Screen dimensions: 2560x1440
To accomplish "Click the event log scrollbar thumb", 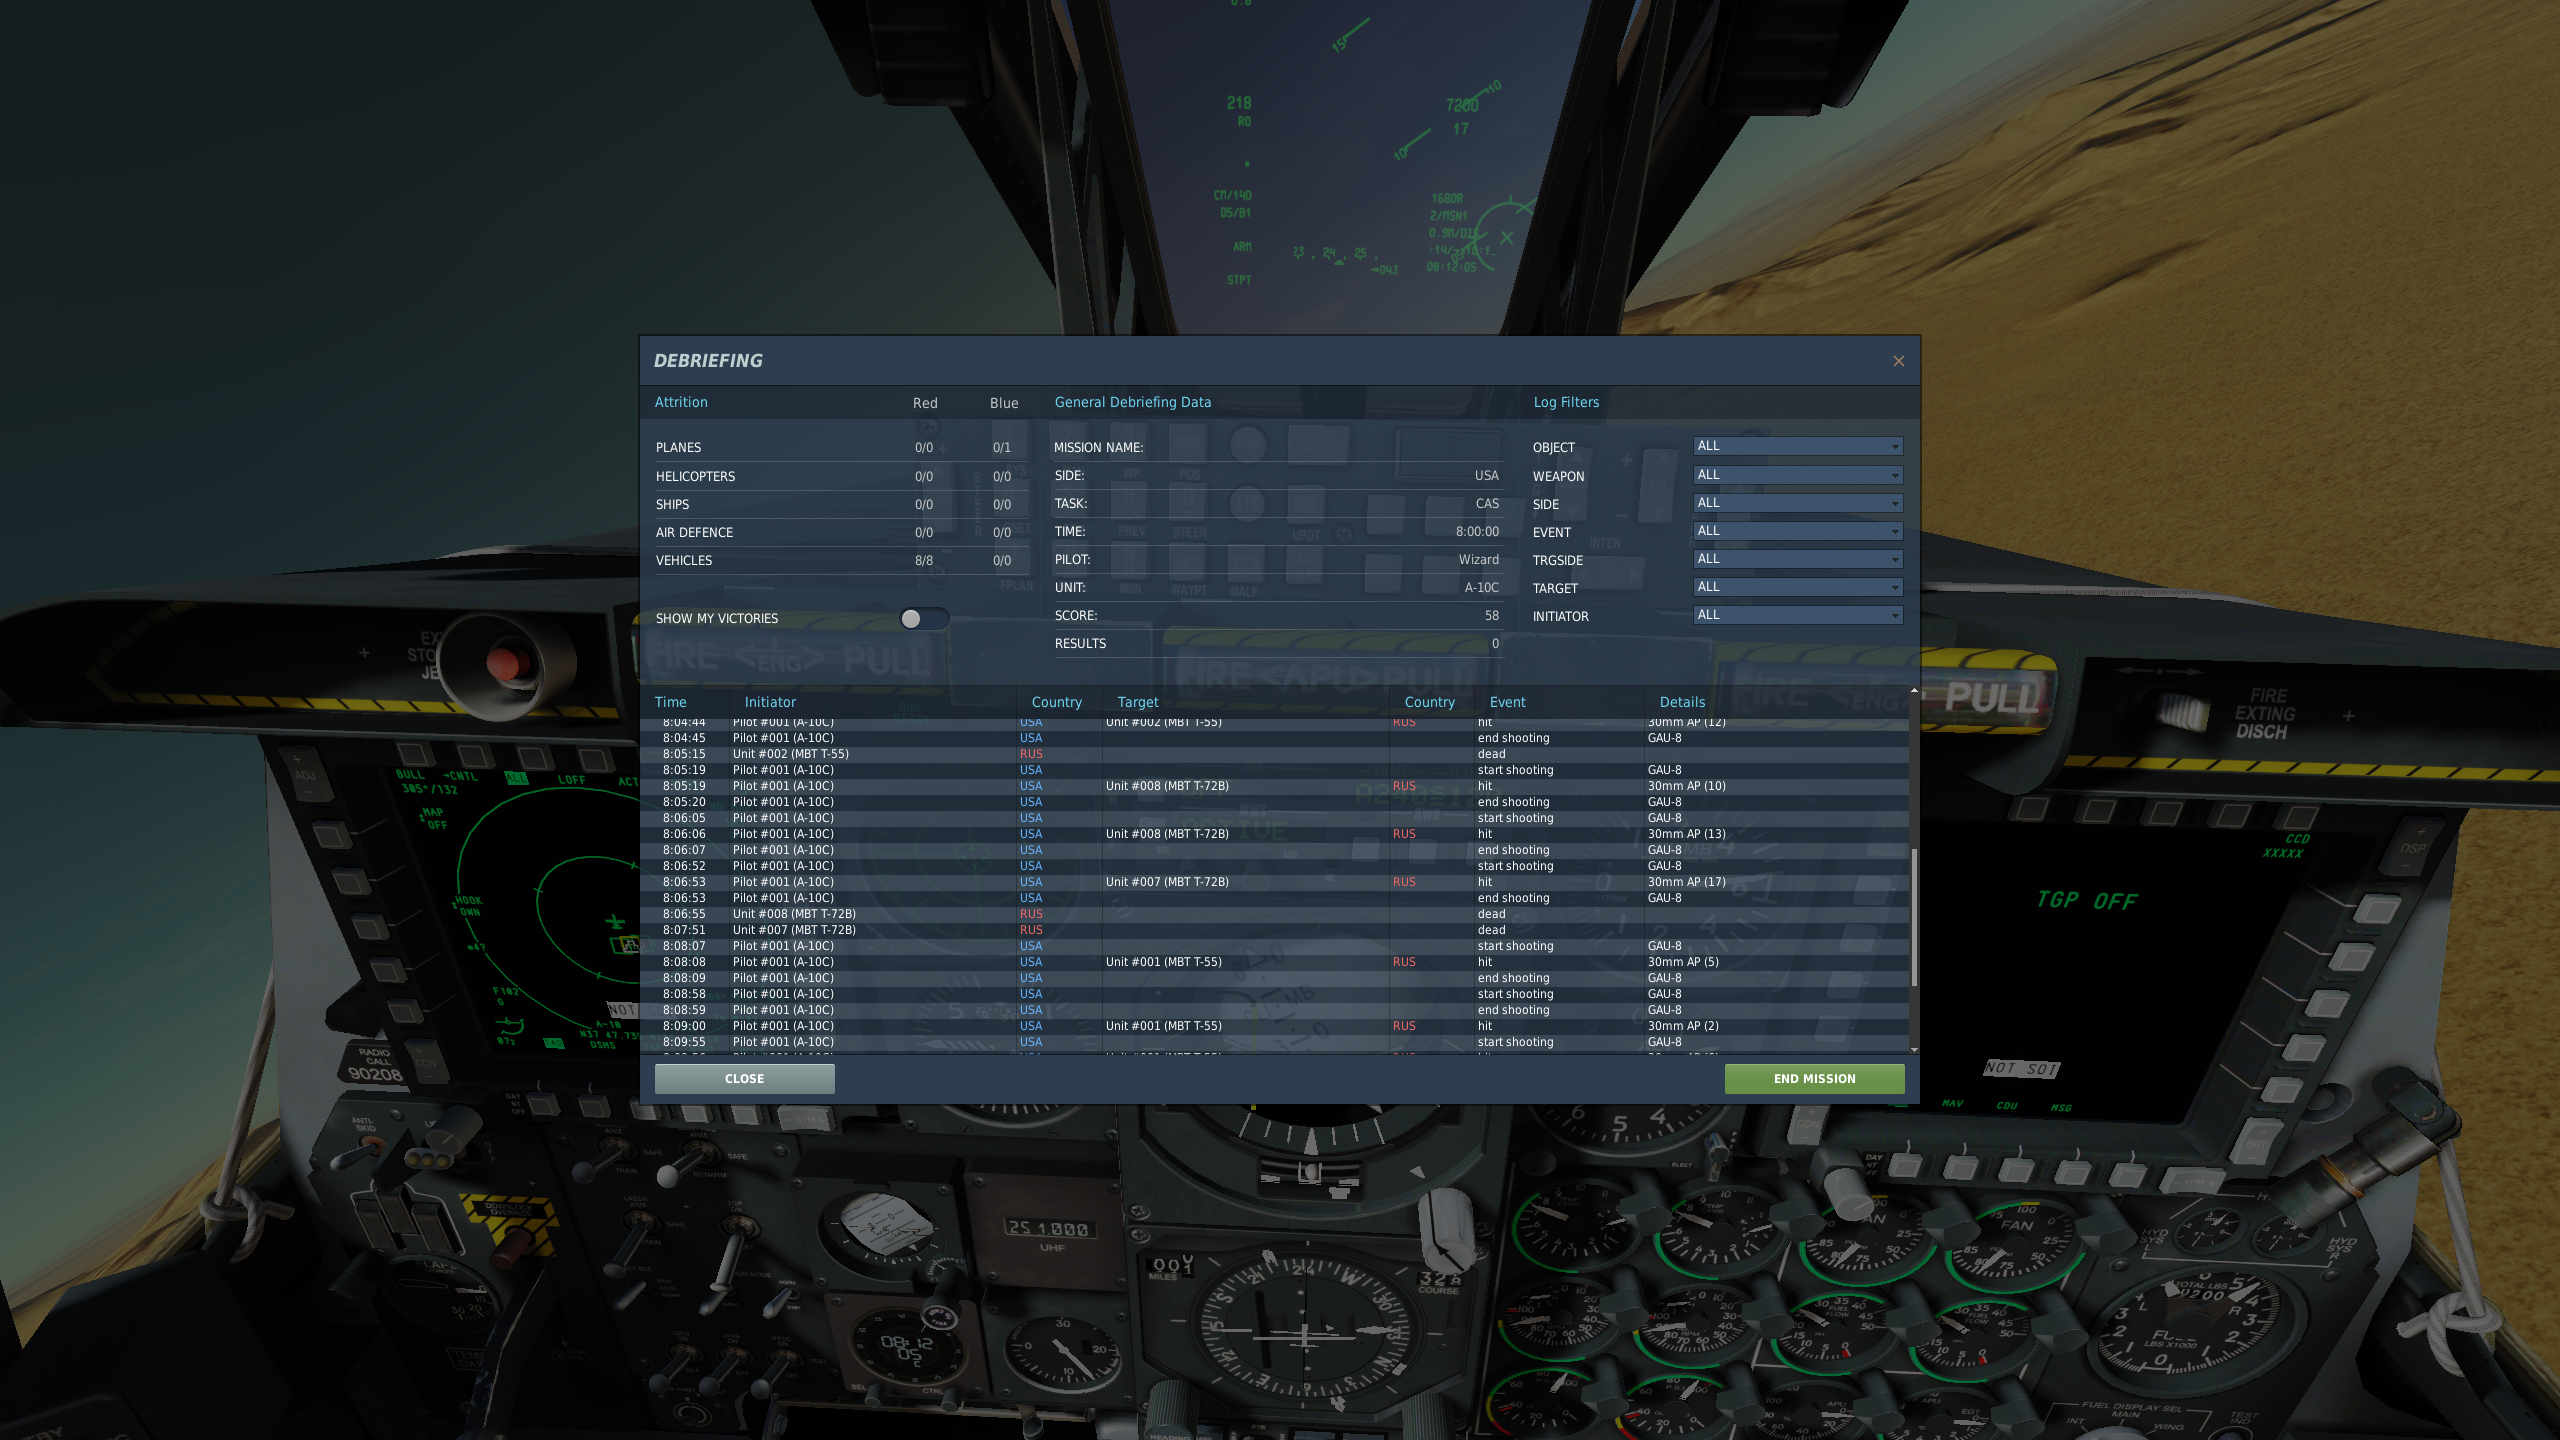I will tap(1914, 916).
